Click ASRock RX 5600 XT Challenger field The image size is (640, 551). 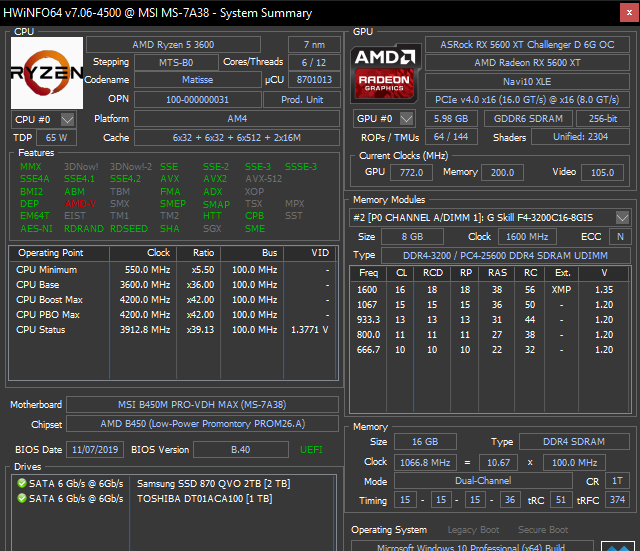click(527, 44)
